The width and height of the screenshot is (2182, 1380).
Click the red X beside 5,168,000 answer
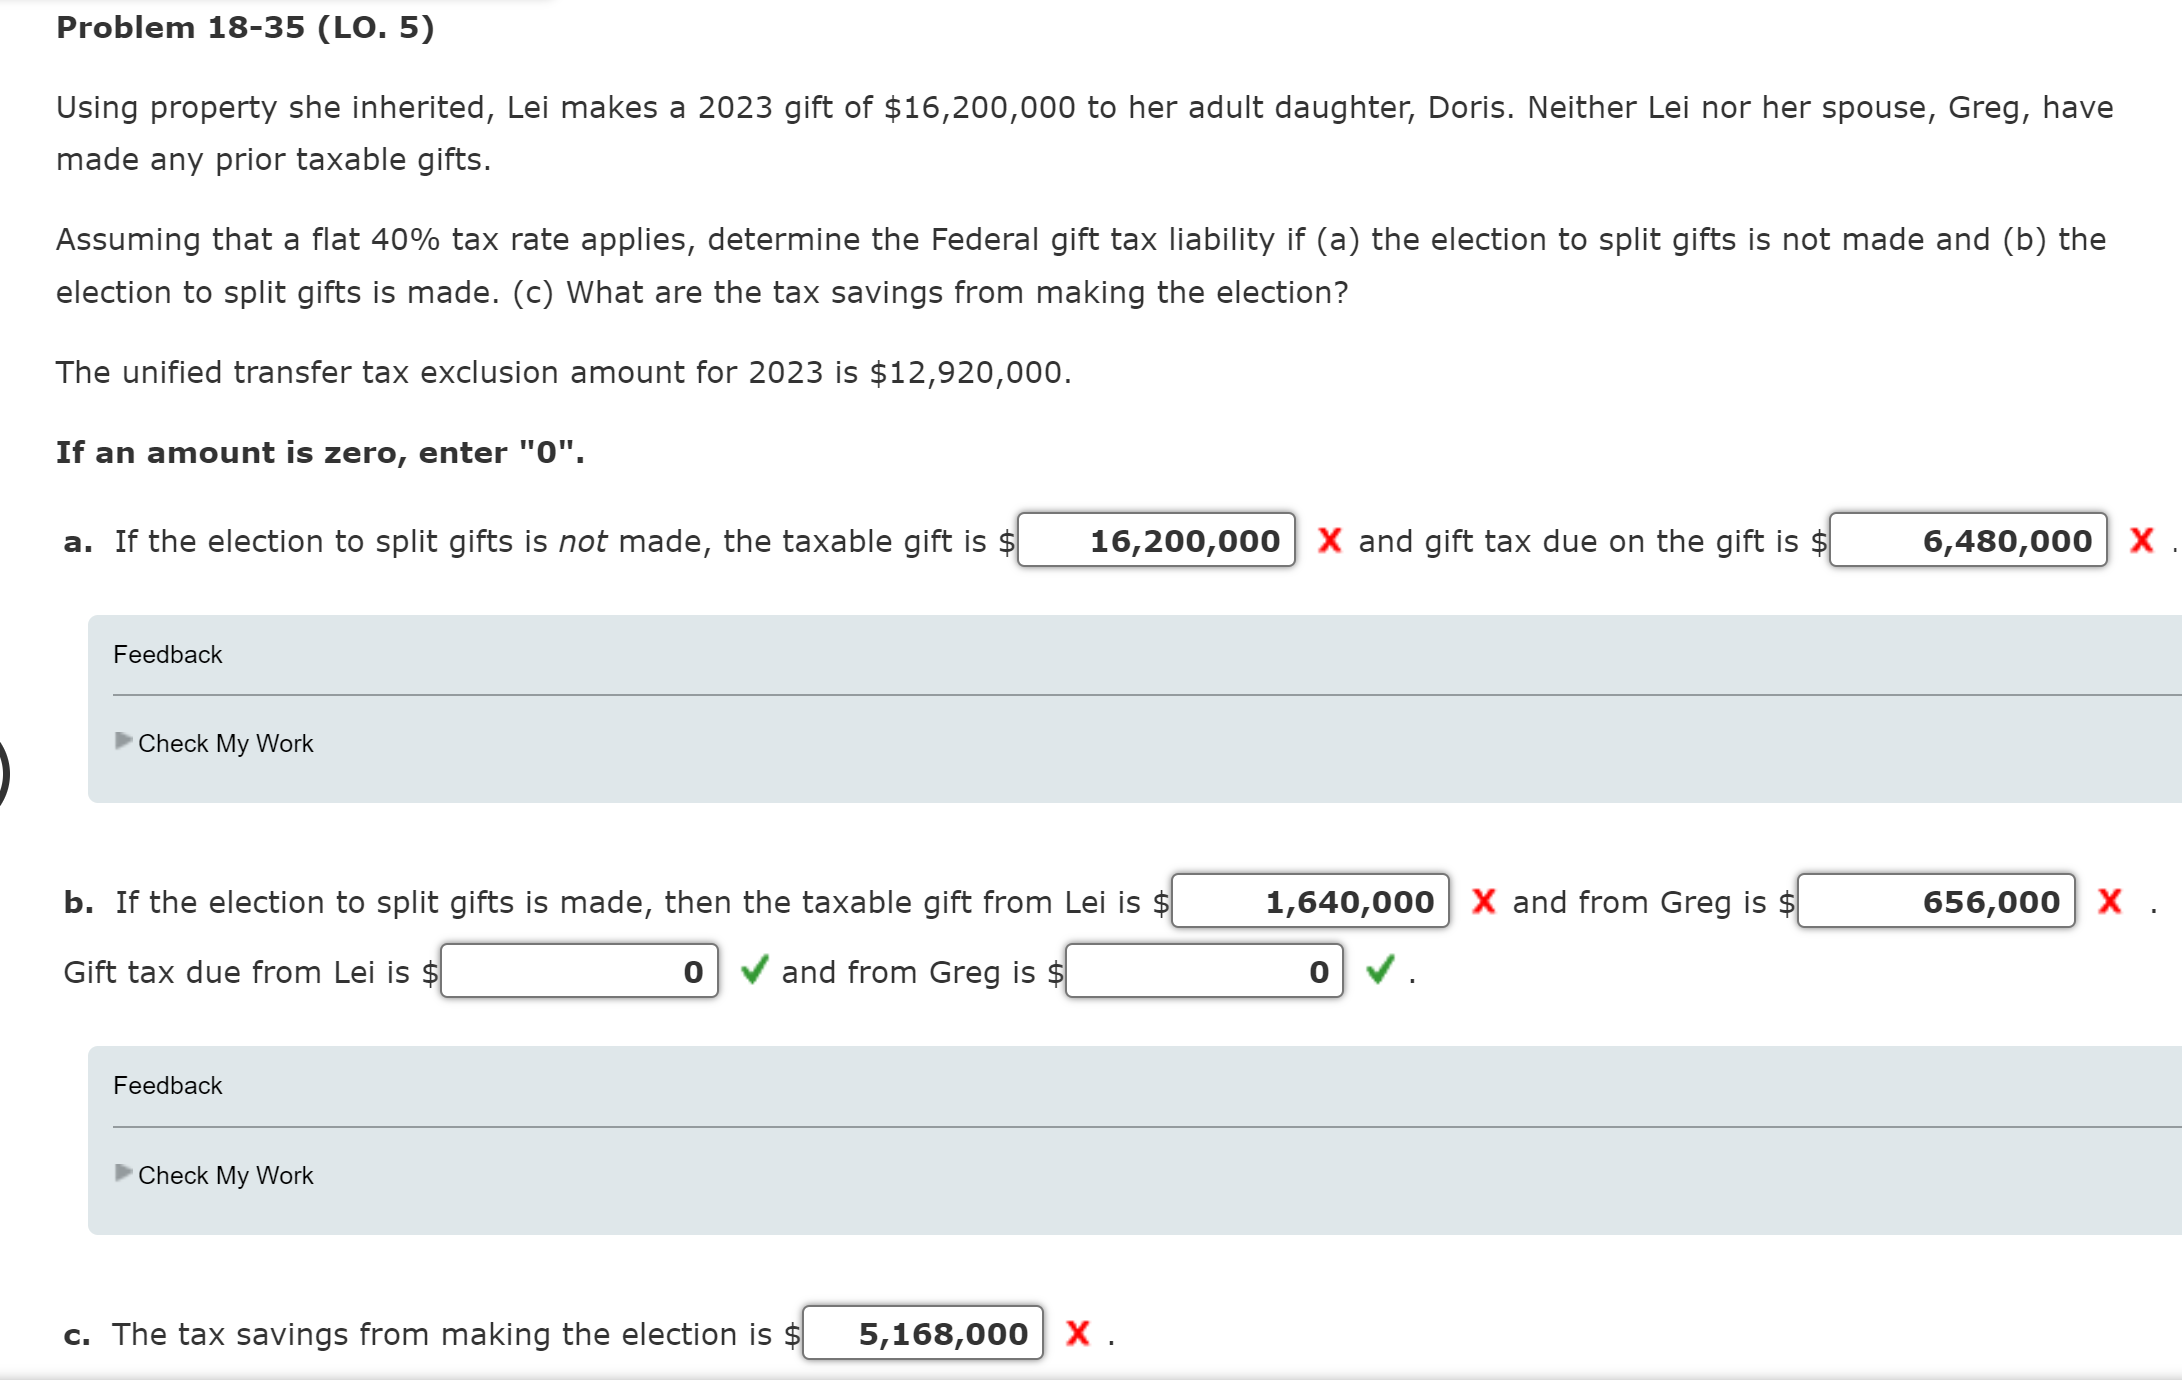coord(1078,1333)
